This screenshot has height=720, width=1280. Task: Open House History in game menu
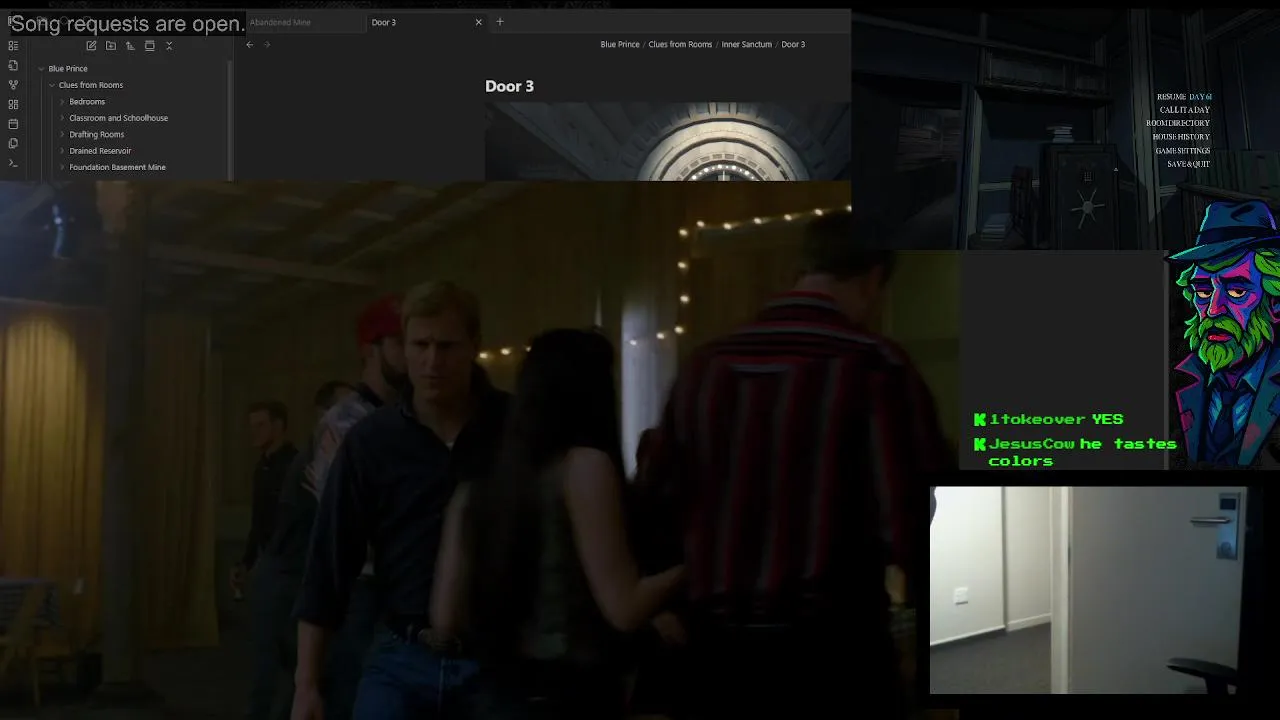click(1181, 137)
